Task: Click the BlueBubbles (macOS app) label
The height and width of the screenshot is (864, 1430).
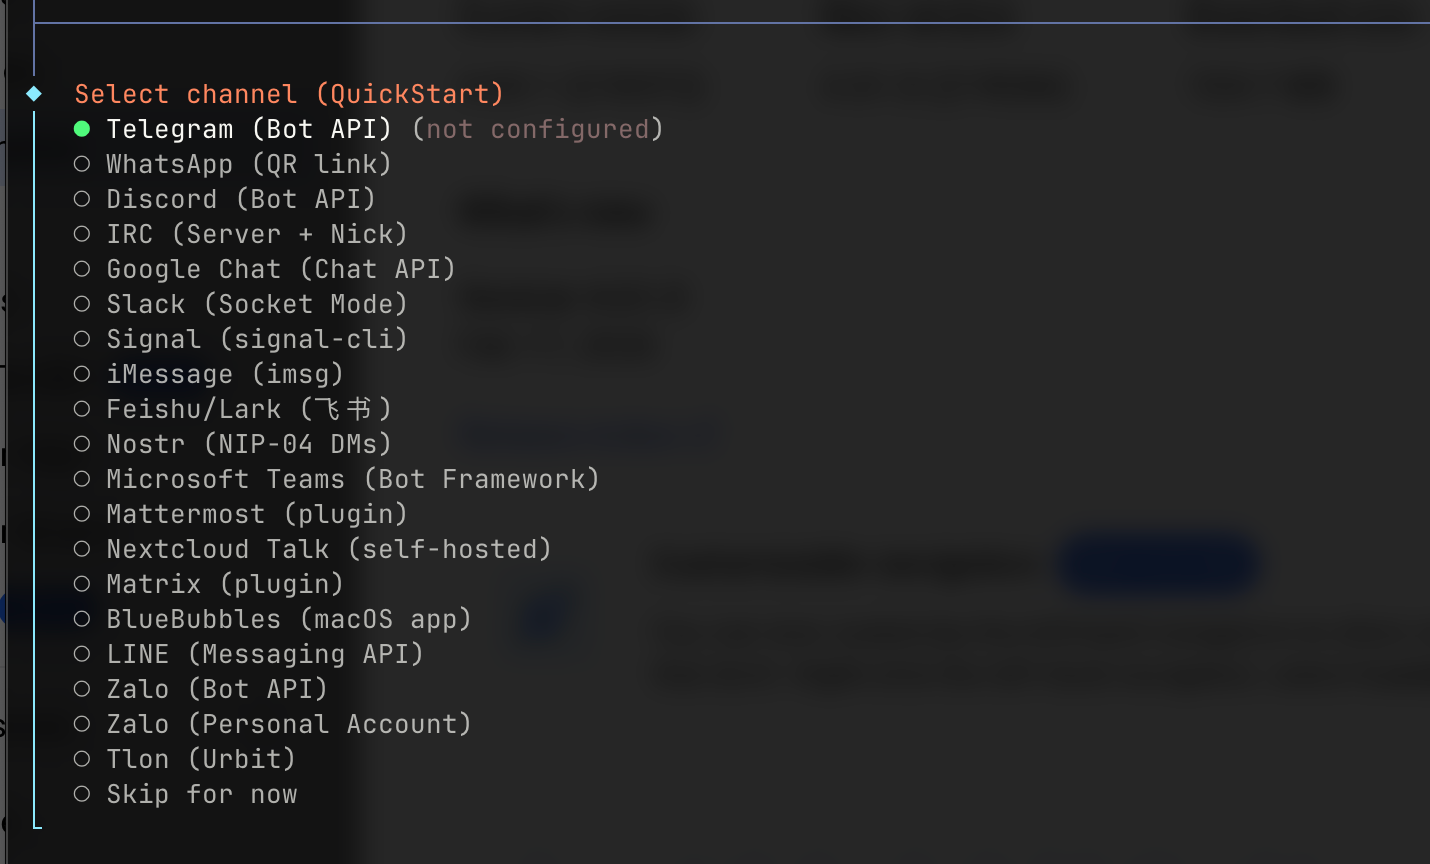Action: click(288, 619)
